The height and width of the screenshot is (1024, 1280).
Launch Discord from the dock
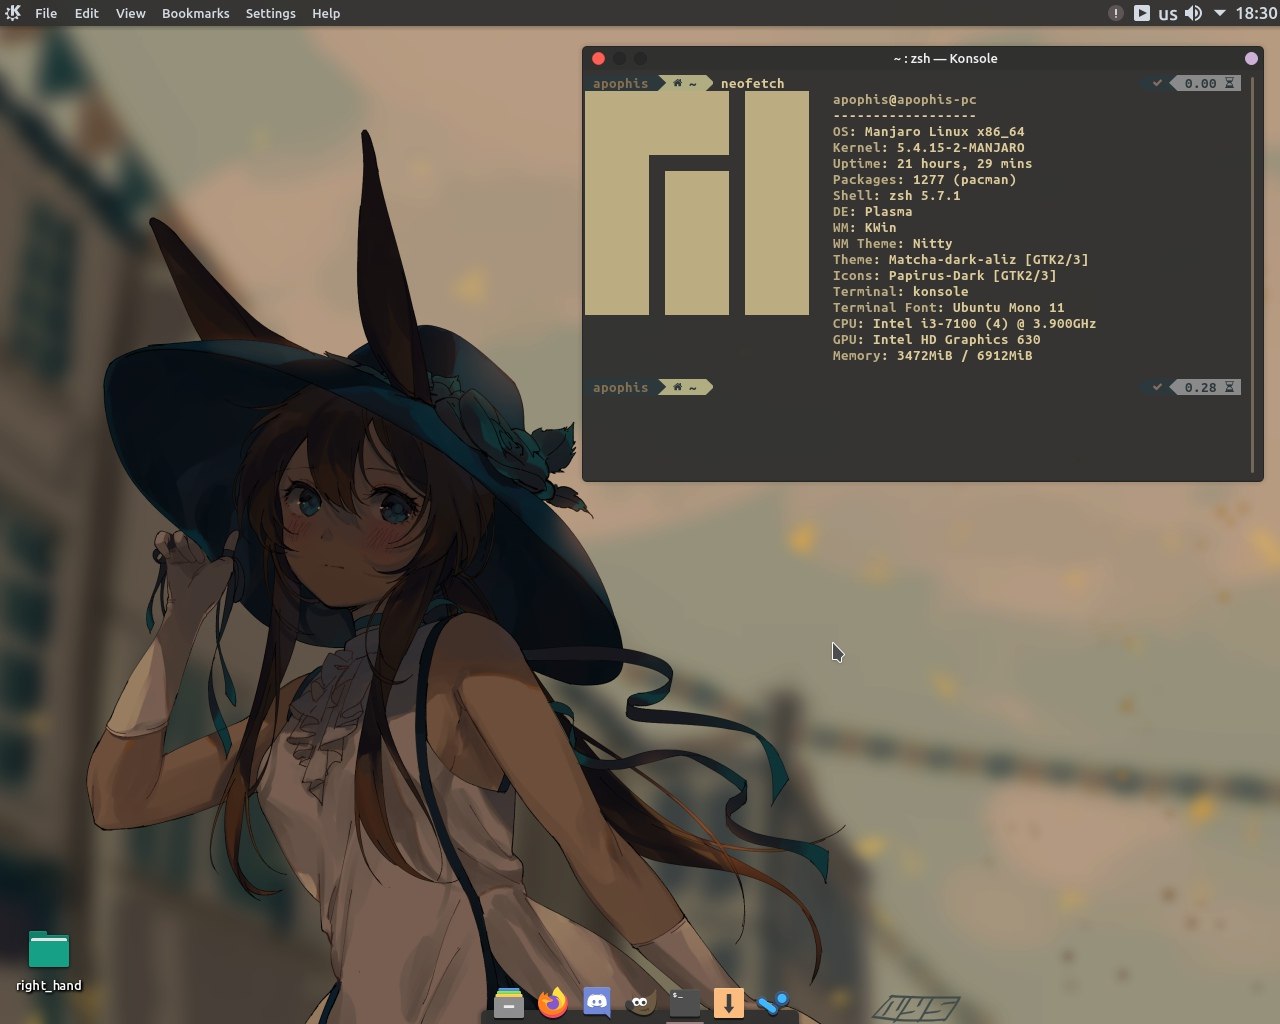[597, 1002]
